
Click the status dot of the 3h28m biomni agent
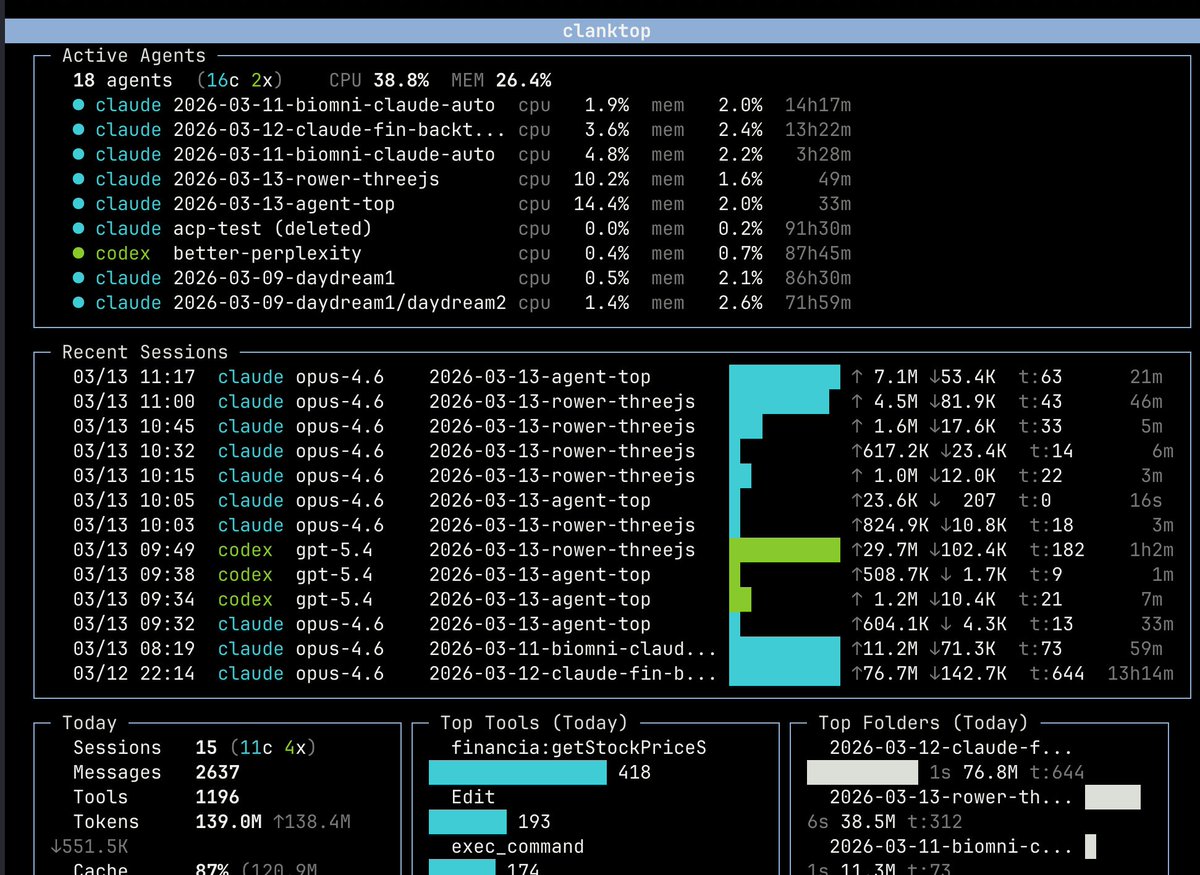[79, 155]
